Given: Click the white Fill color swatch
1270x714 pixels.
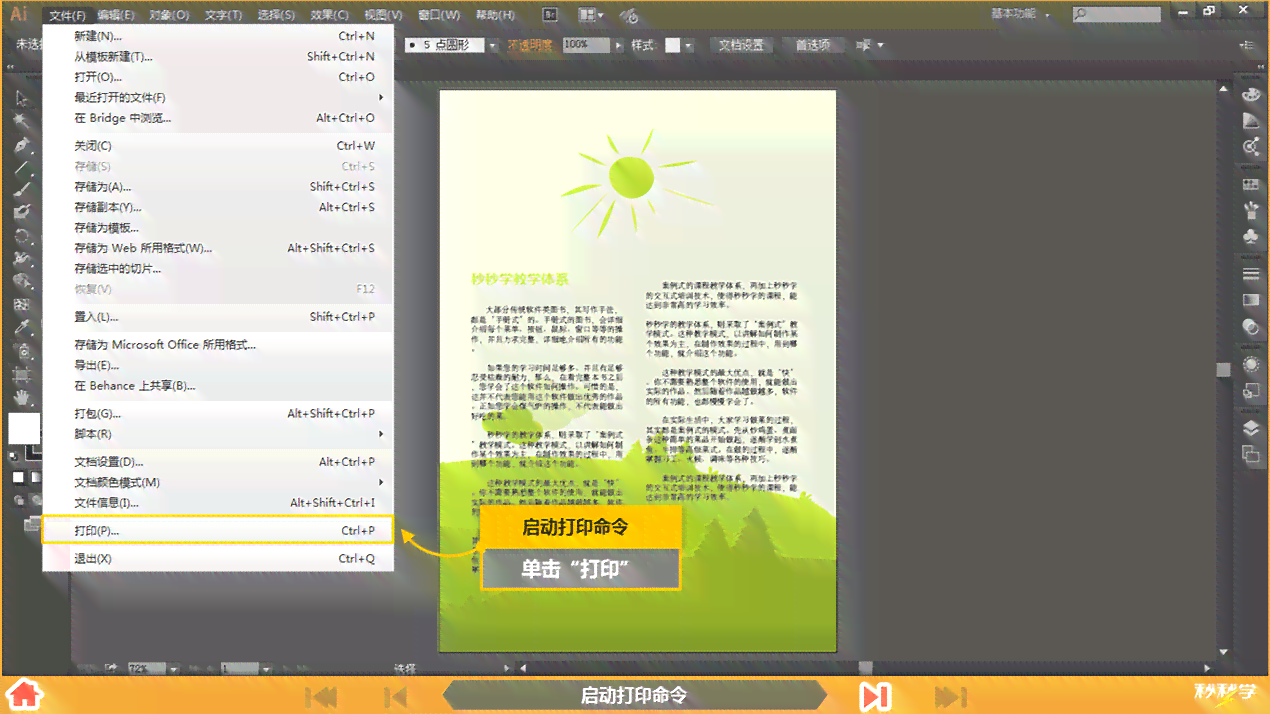Looking at the screenshot, I should (24, 428).
